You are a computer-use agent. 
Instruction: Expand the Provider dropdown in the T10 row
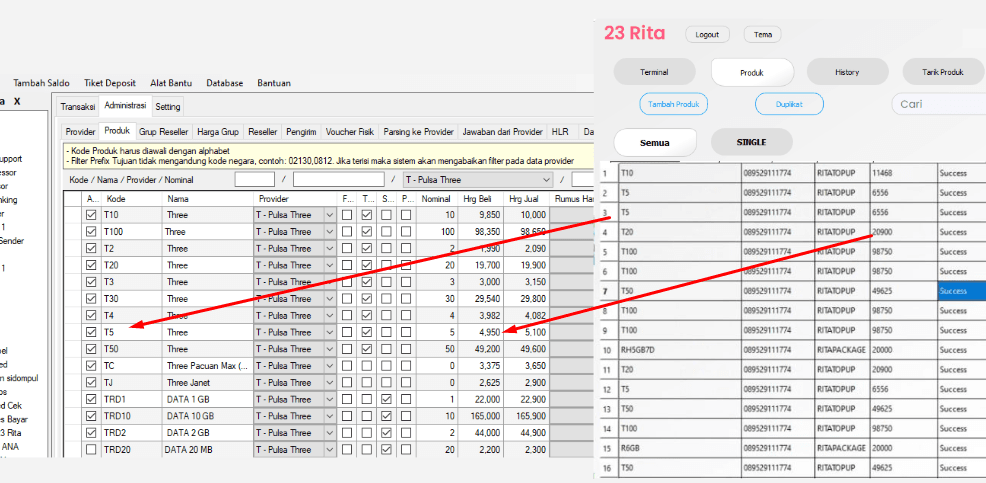point(331,215)
